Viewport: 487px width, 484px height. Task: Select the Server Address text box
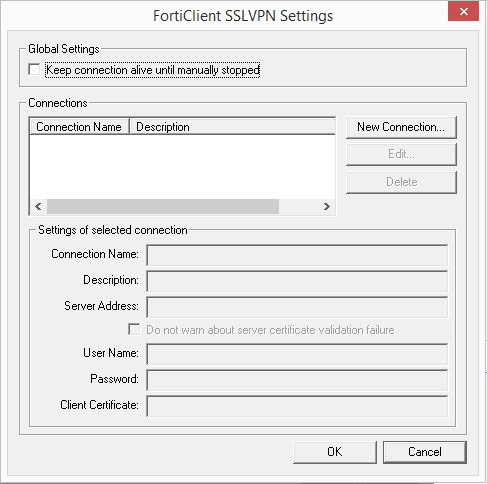(297, 307)
